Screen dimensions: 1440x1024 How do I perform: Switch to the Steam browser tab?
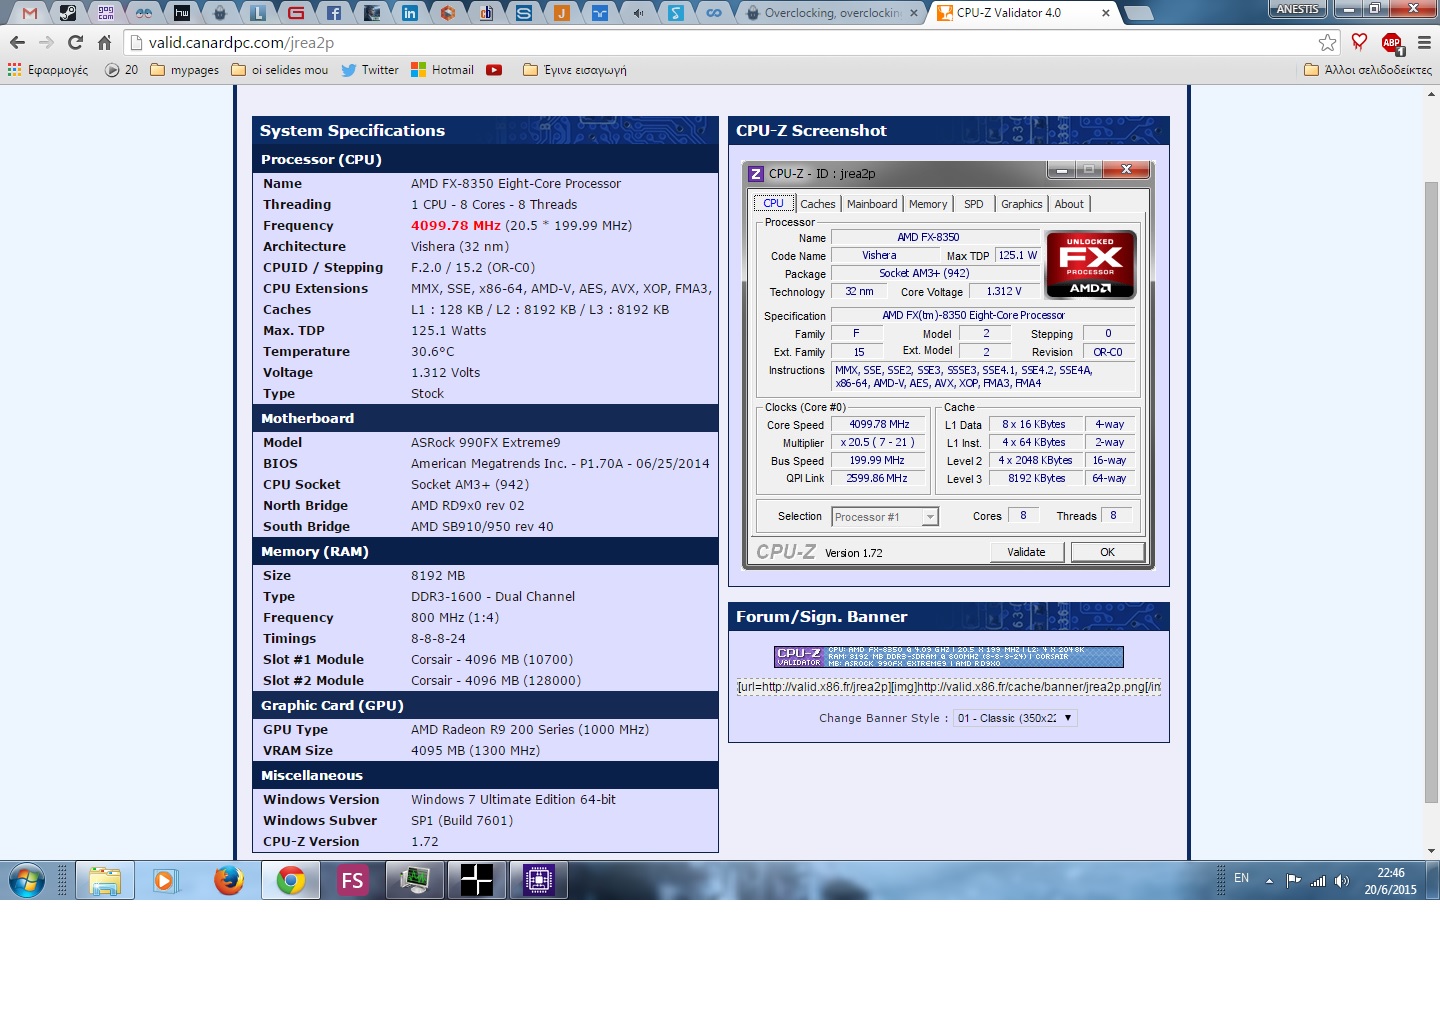tap(68, 13)
